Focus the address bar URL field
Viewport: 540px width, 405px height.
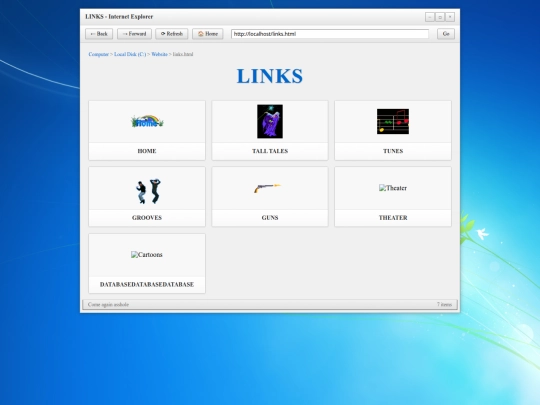[330, 34]
